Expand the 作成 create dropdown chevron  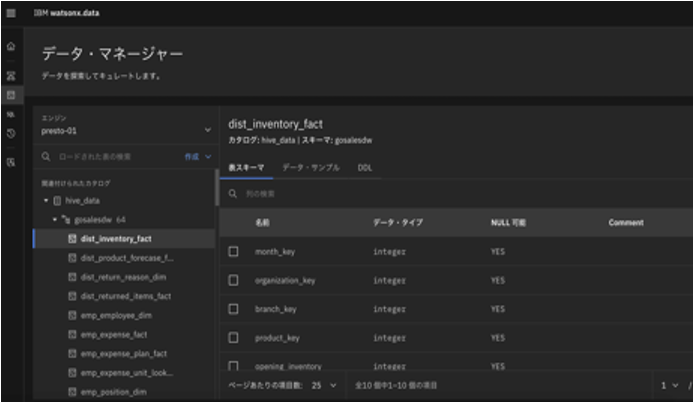tap(208, 156)
